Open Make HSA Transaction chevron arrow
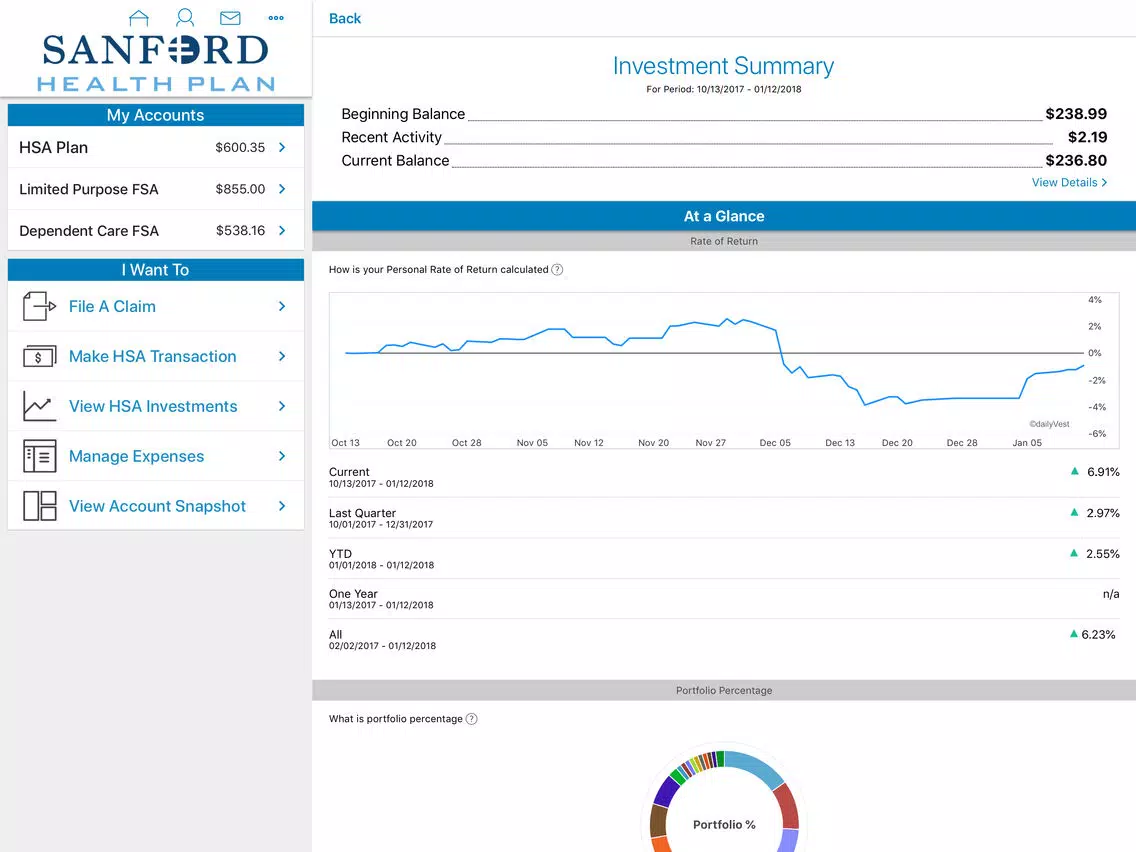This screenshot has height=852, width=1136. point(282,356)
